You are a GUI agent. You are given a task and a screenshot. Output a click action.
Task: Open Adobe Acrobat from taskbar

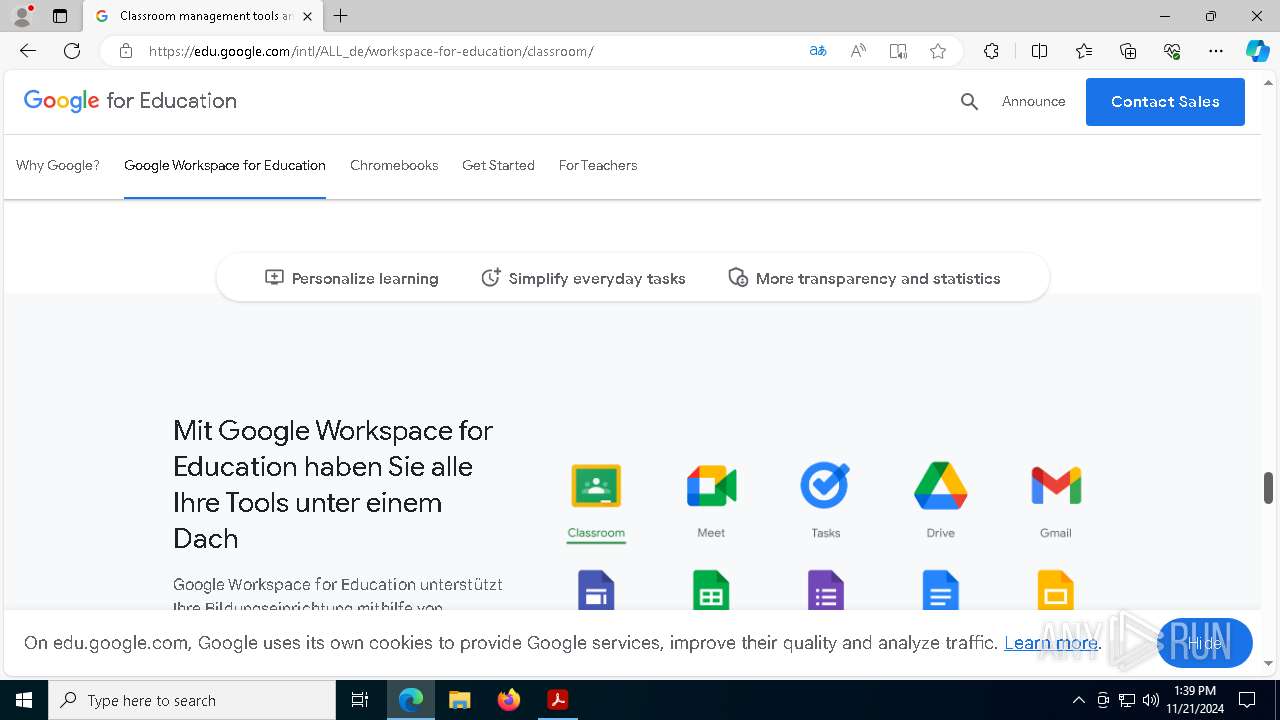point(557,700)
